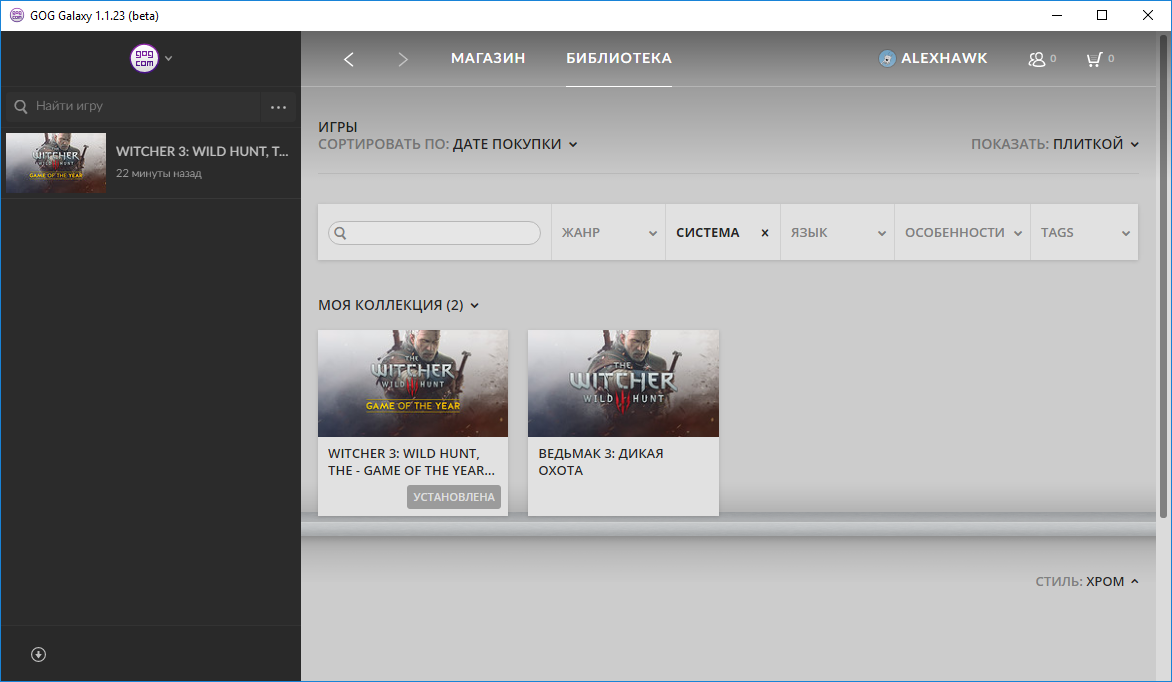Clear the Система filter with X
The width and height of the screenshot is (1172, 682).
[765, 233]
